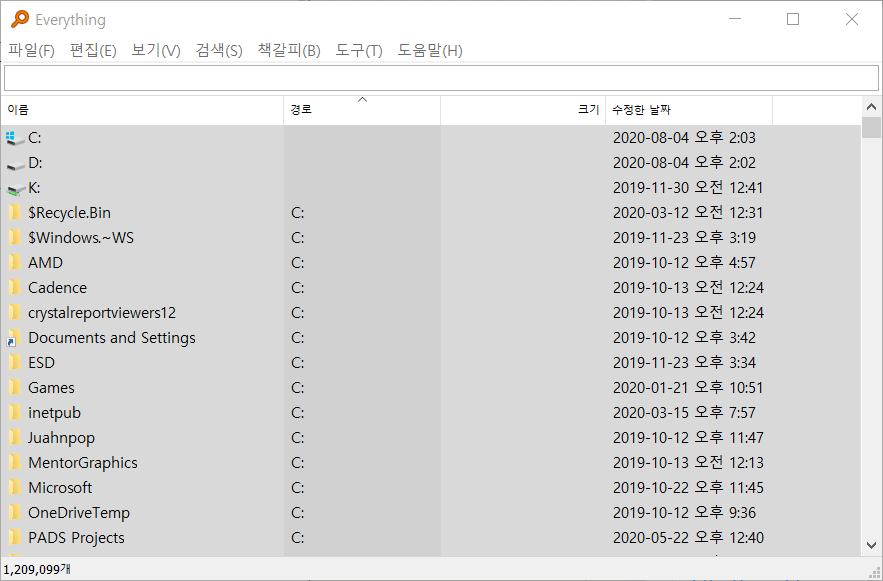883x581 pixels.
Task: Click the Cadence folder icon
Action: (x=15, y=288)
